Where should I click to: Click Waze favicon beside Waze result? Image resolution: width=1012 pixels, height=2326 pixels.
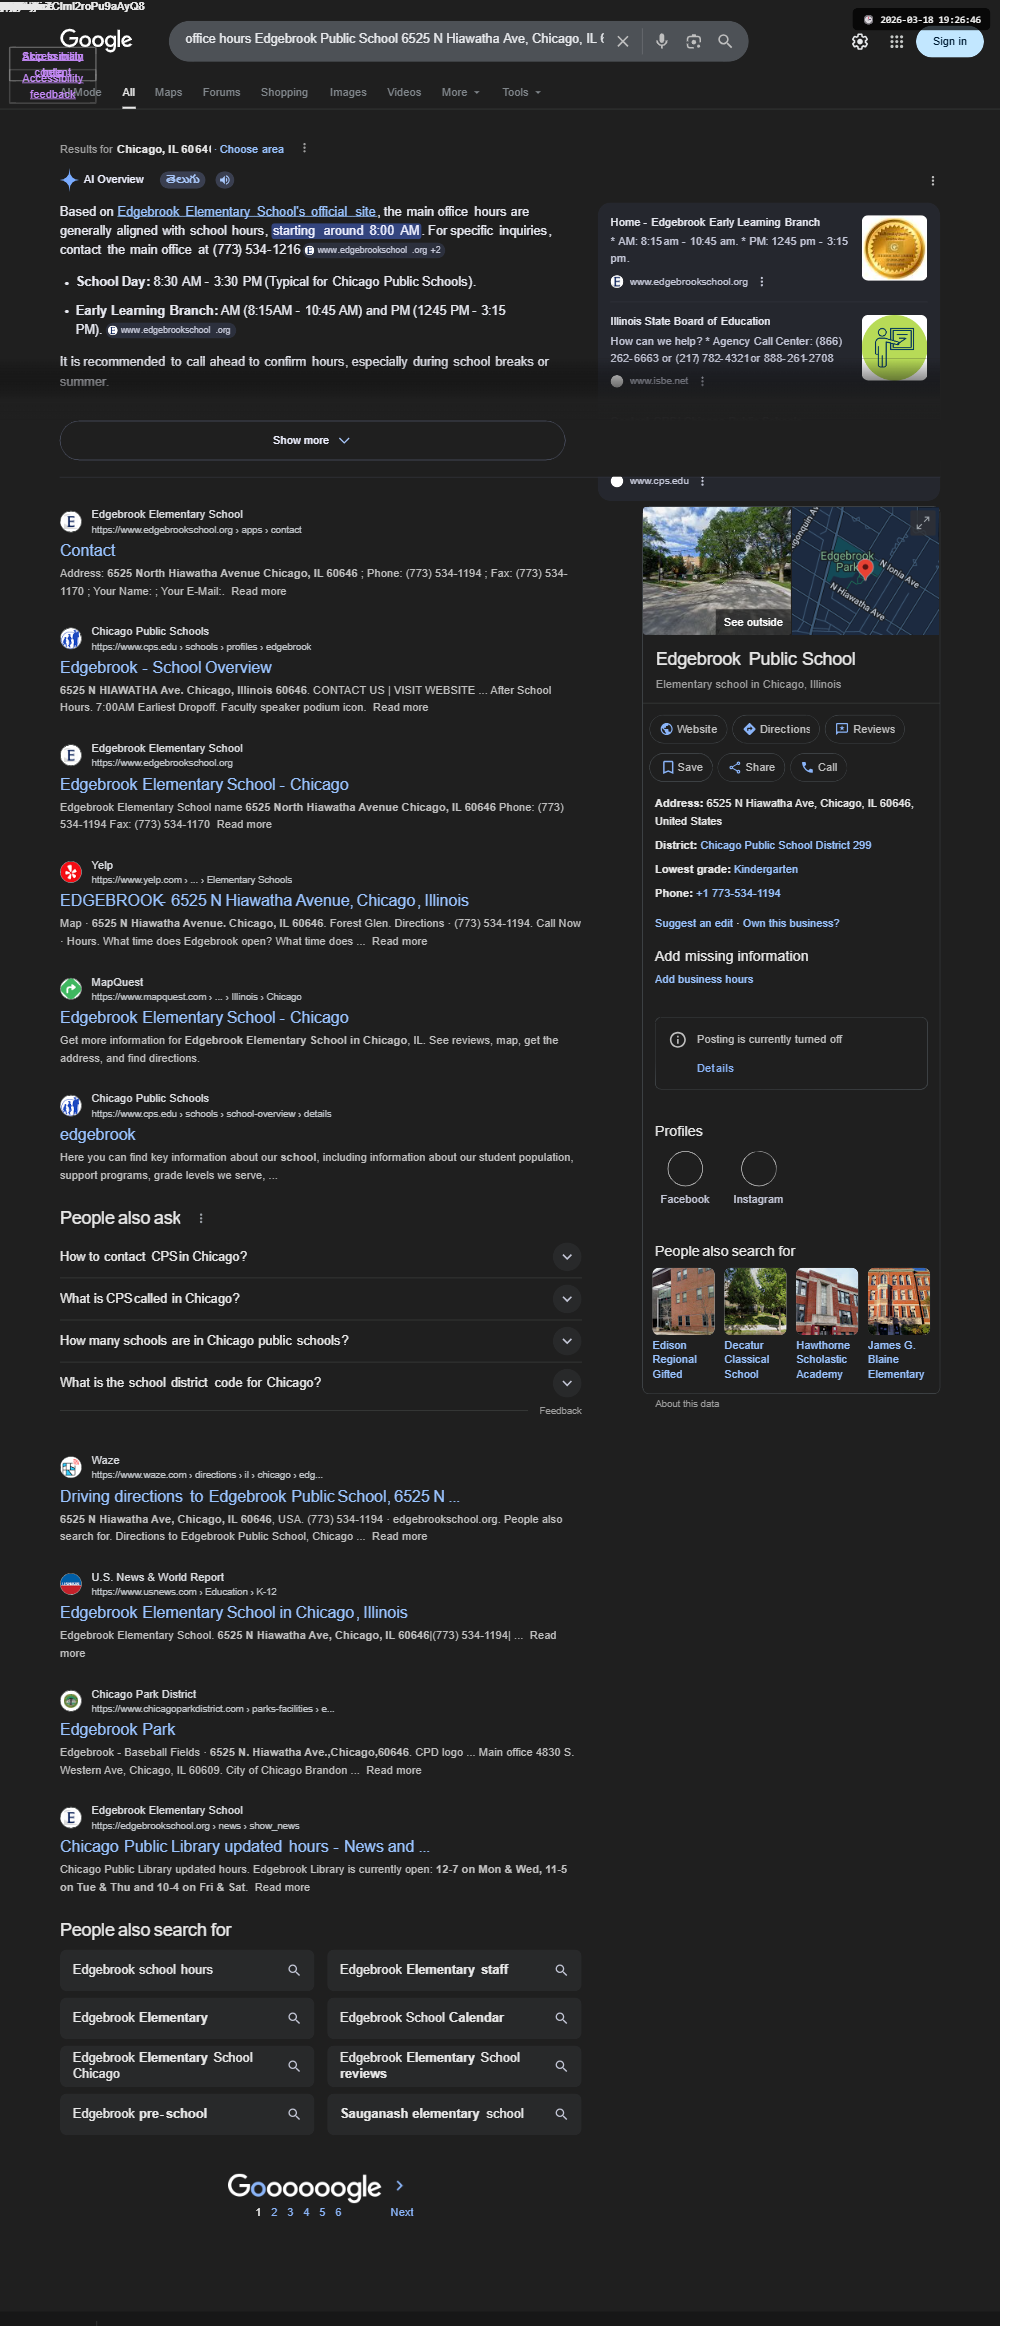(x=71, y=1467)
